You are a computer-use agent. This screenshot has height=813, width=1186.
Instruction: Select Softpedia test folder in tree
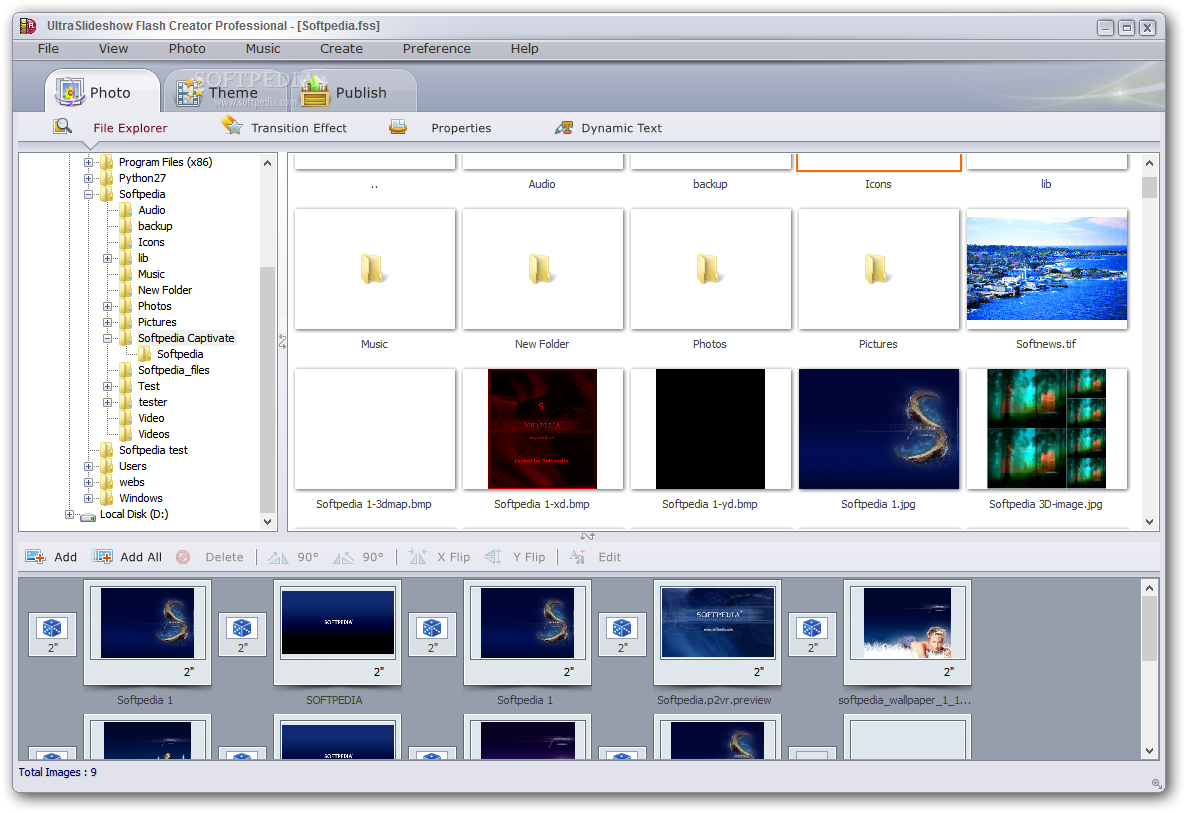pos(153,450)
